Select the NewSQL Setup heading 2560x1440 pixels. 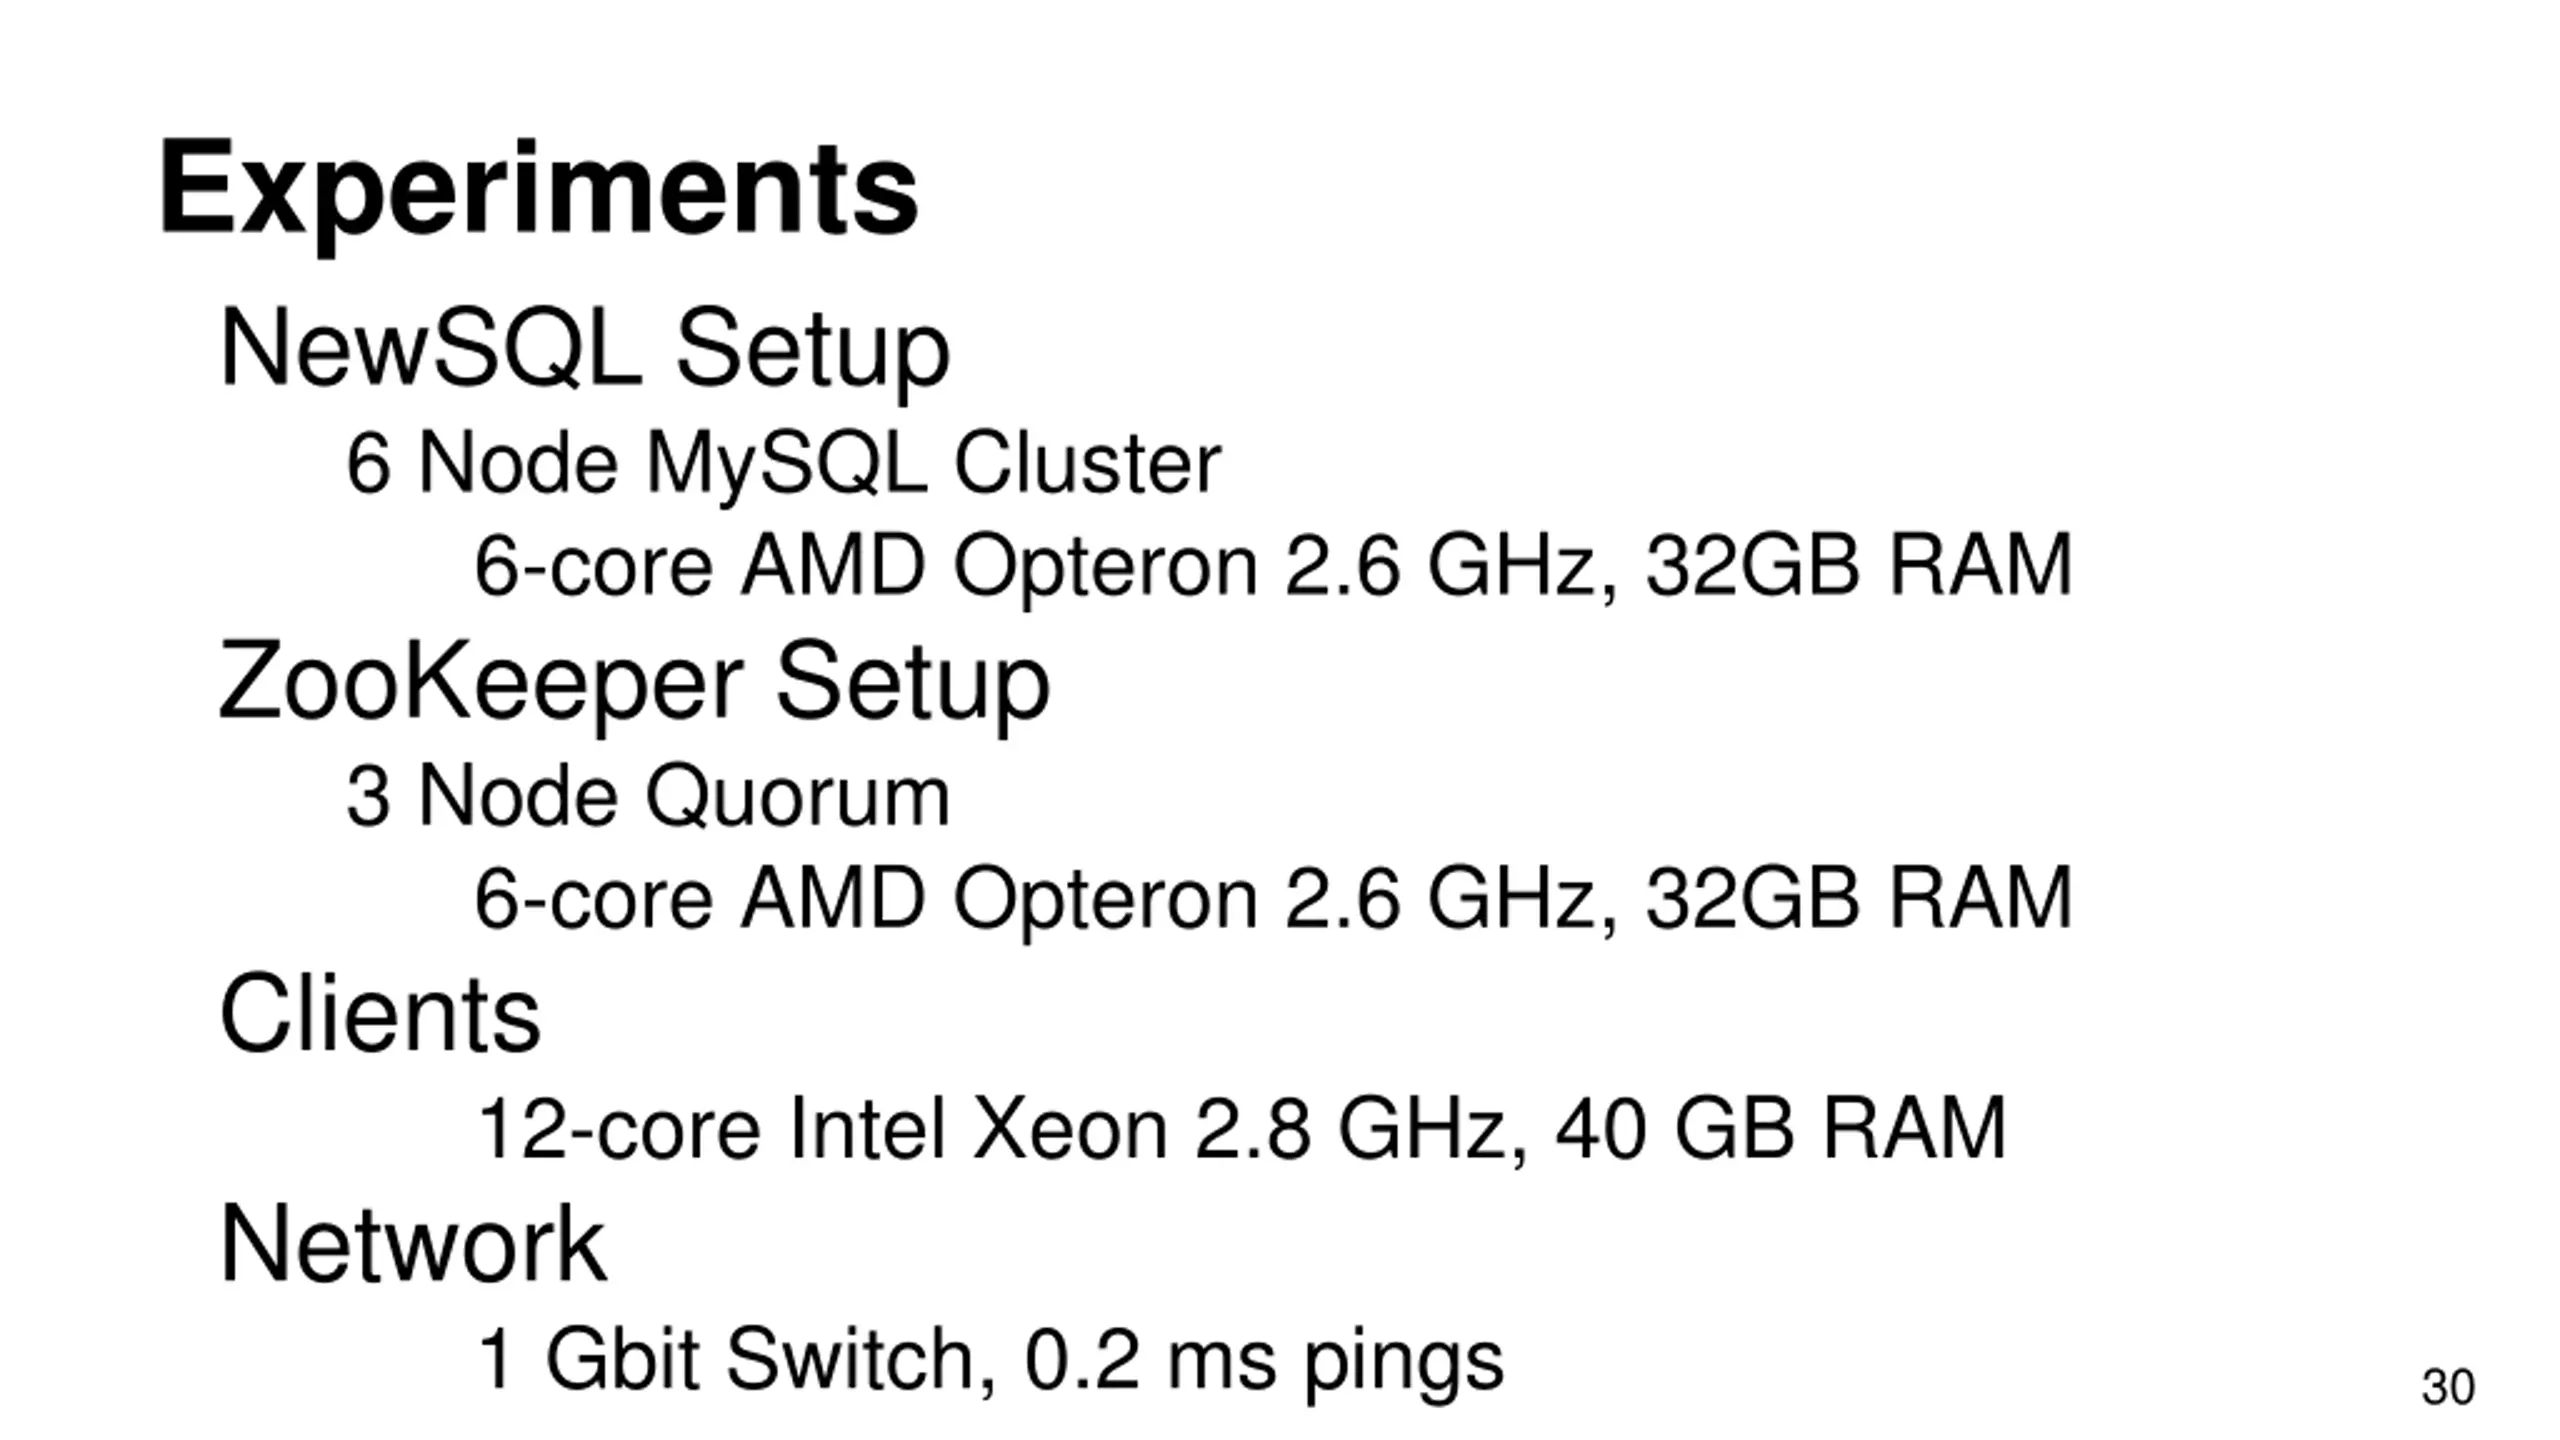(584, 349)
